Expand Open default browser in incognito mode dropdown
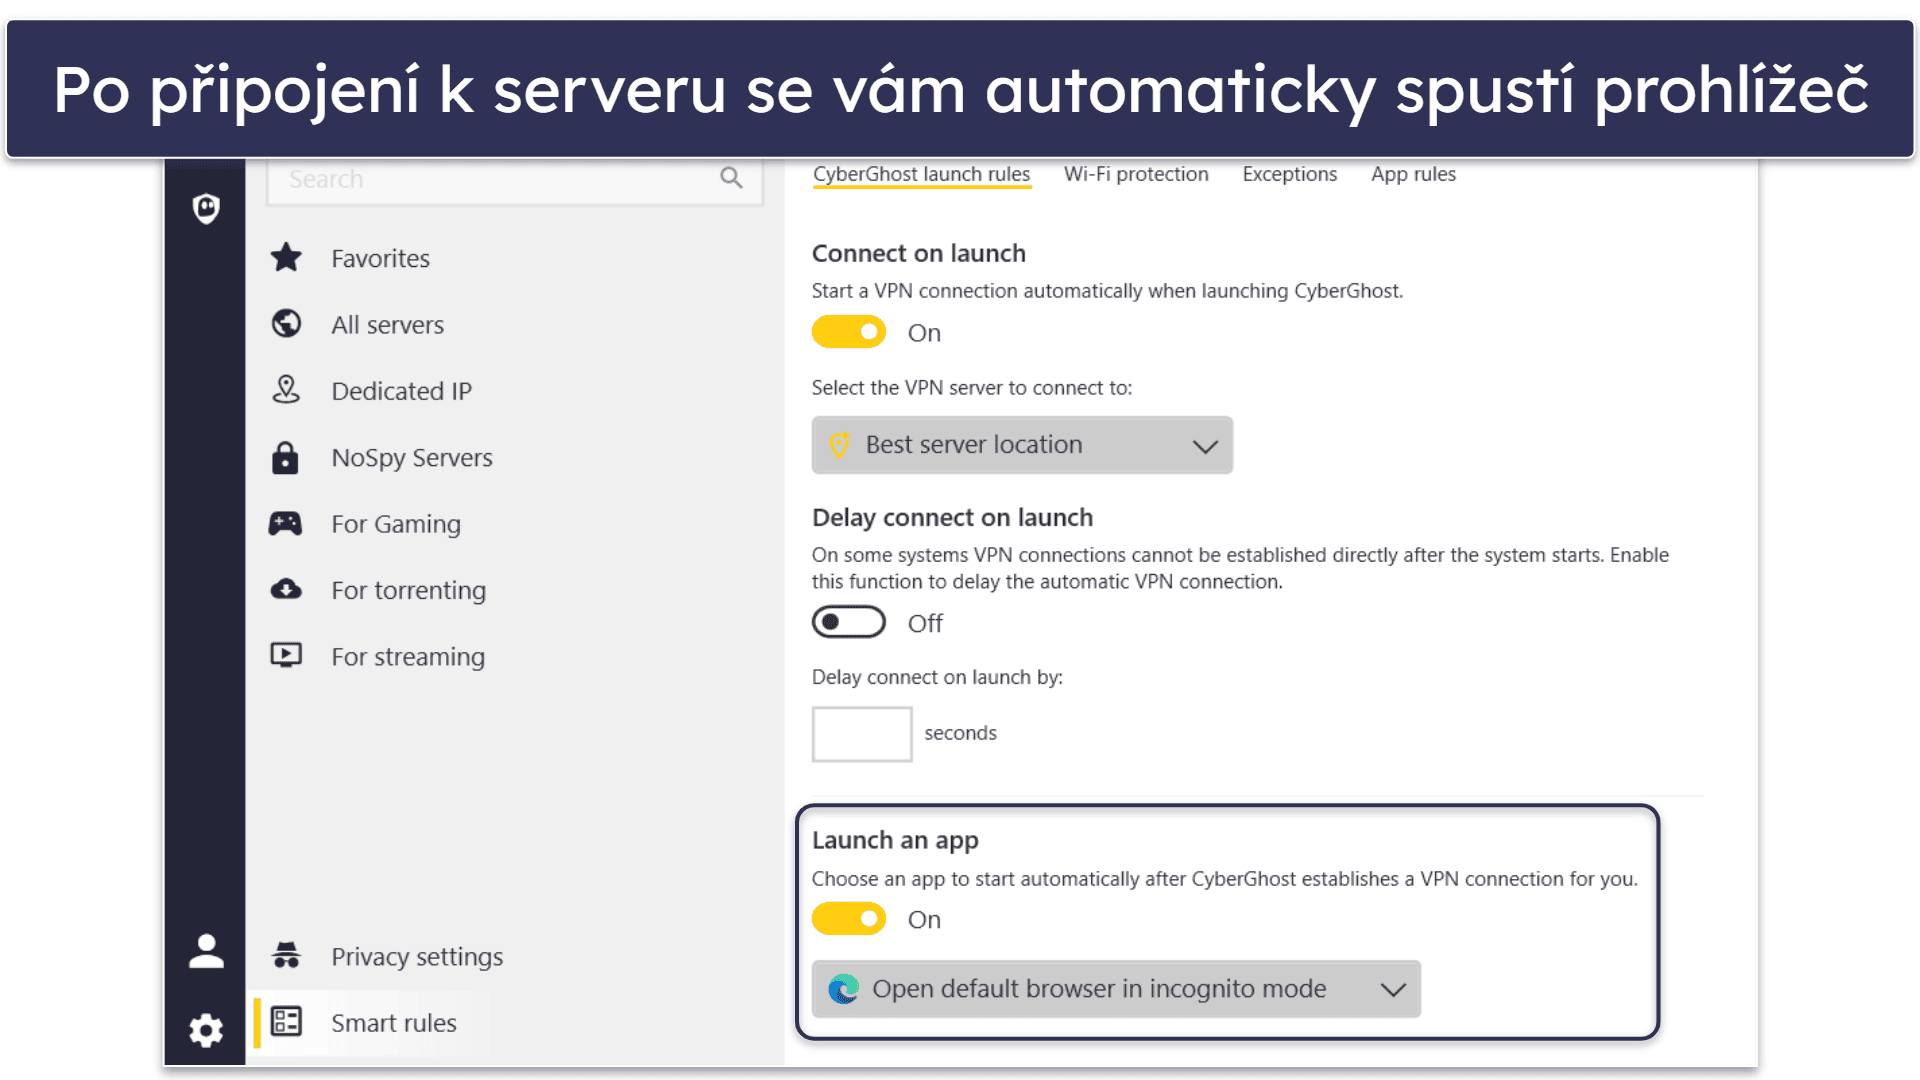The height and width of the screenshot is (1080, 1920). (1116, 989)
